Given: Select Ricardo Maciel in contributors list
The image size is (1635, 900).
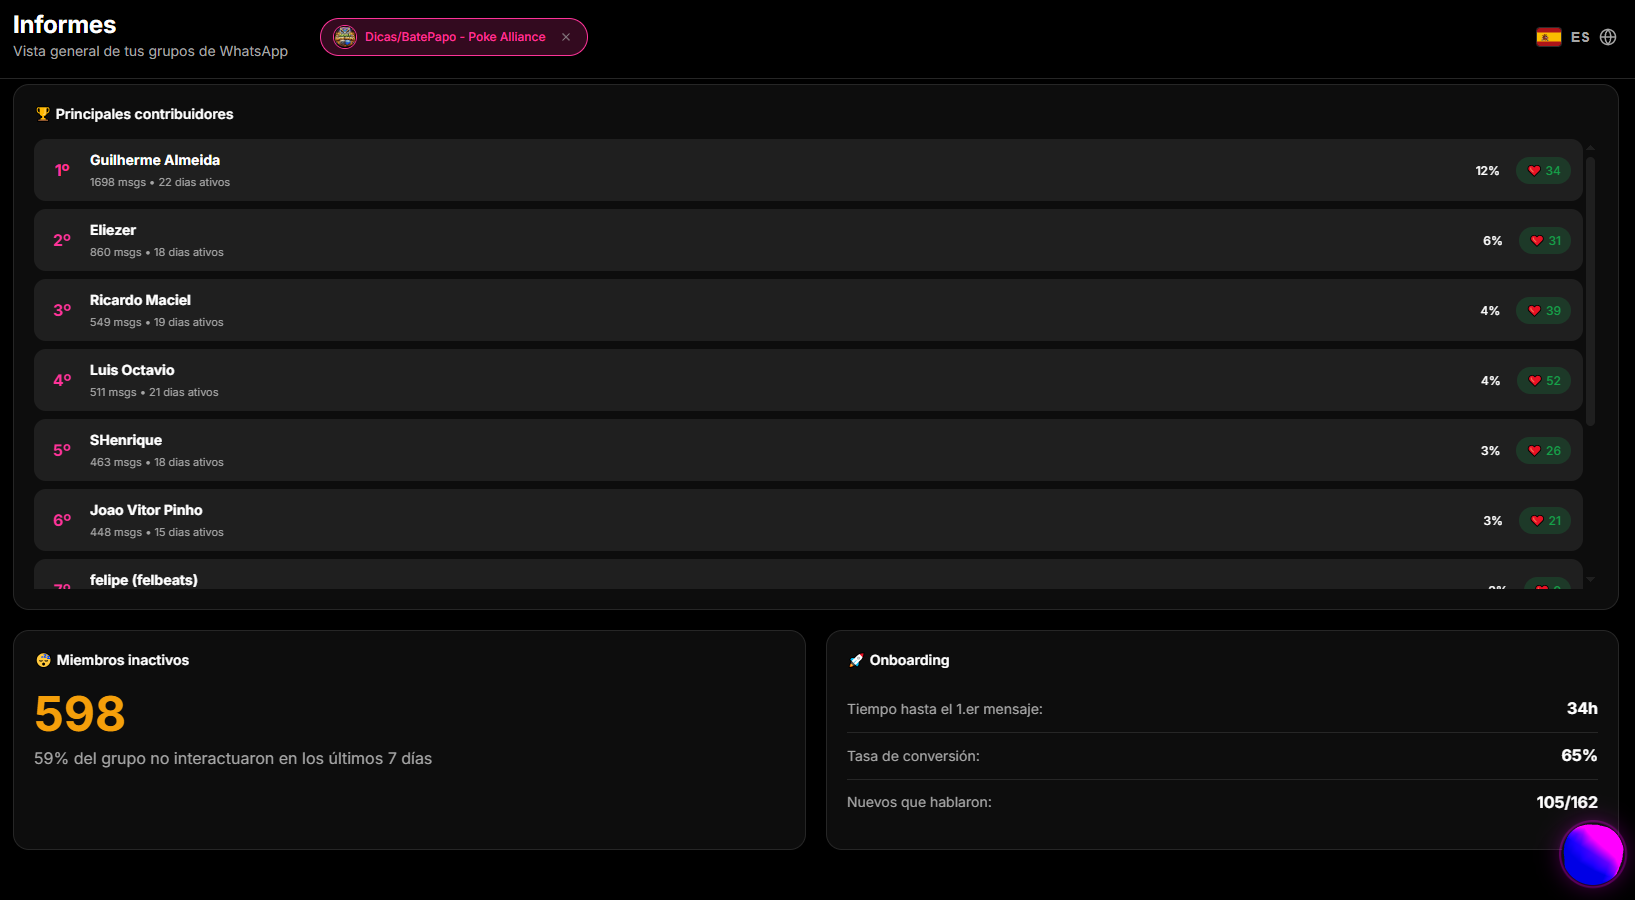Looking at the screenshot, I should point(808,310).
